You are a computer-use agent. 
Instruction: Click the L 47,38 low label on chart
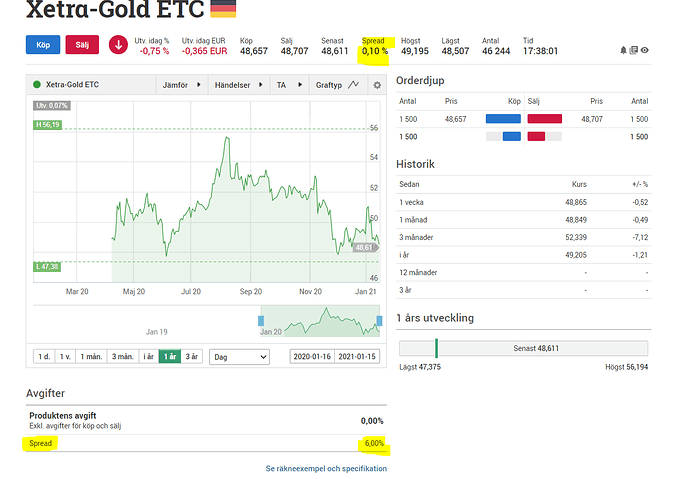[x=47, y=267]
